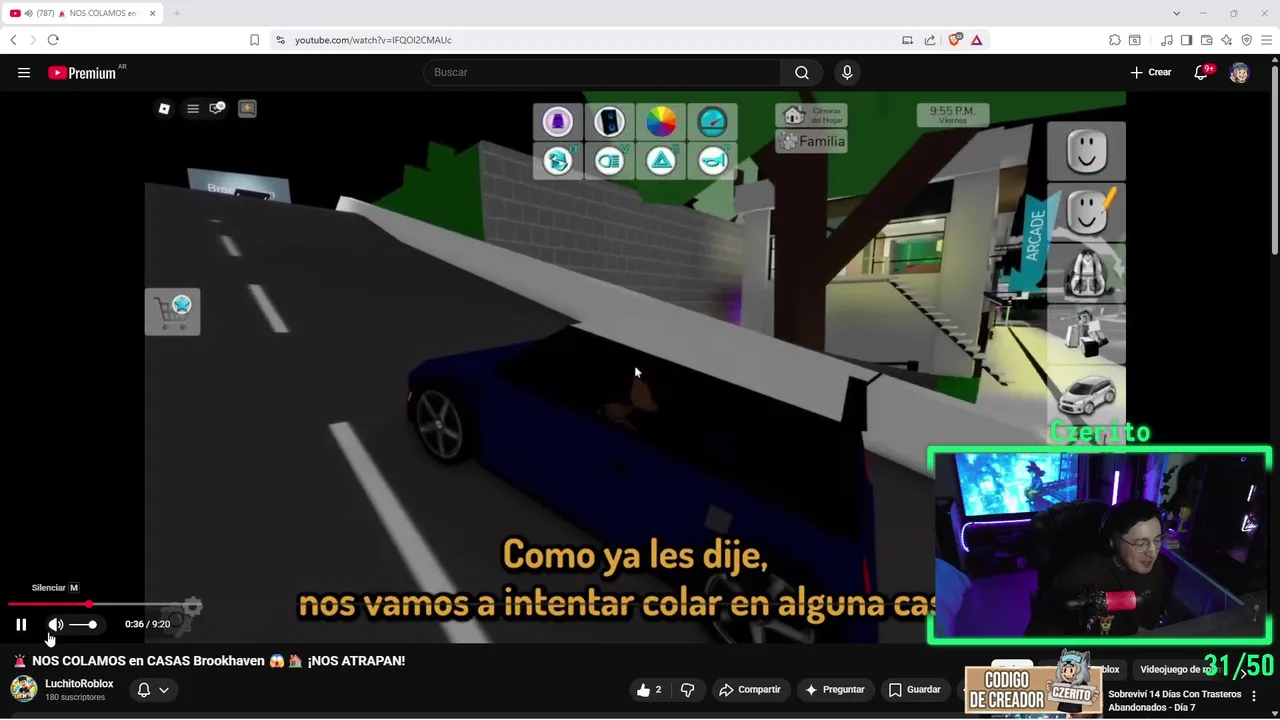The width and height of the screenshot is (1280, 720).
Task: Open the Brave Shields lion icon
Action: pos(955,40)
